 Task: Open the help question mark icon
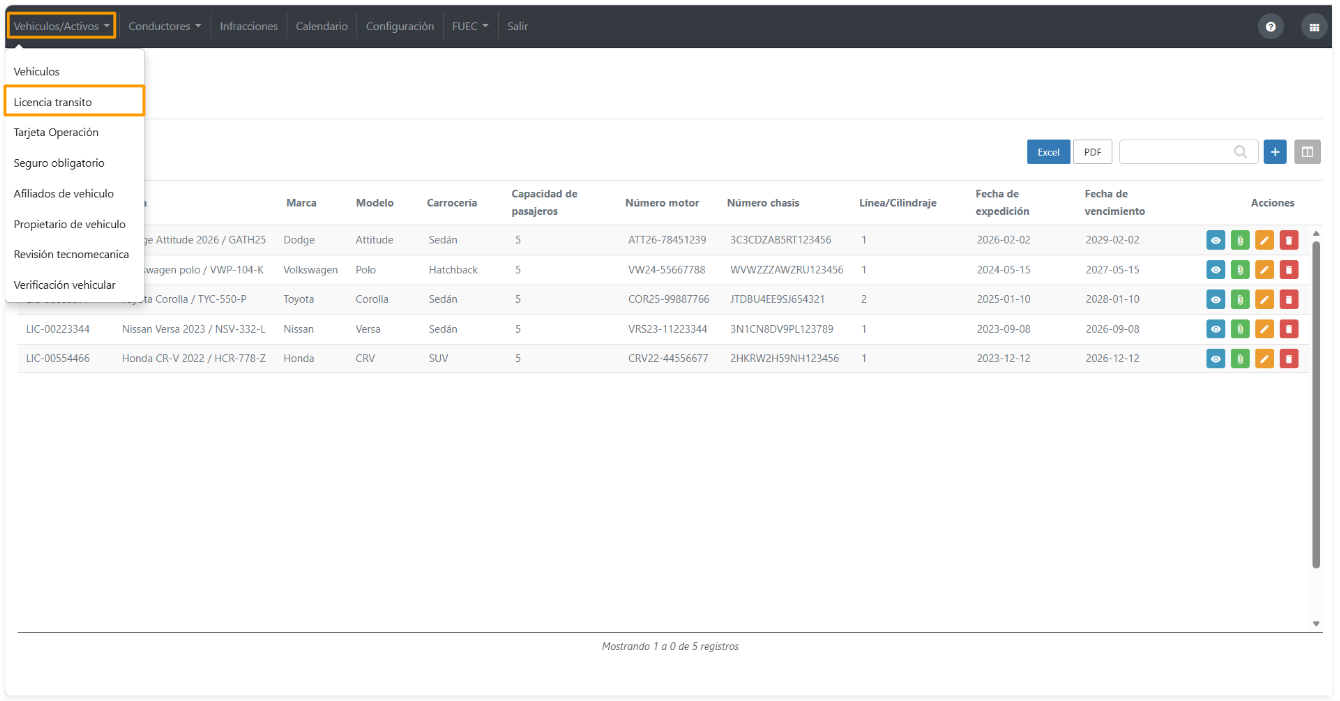click(x=1270, y=27)
